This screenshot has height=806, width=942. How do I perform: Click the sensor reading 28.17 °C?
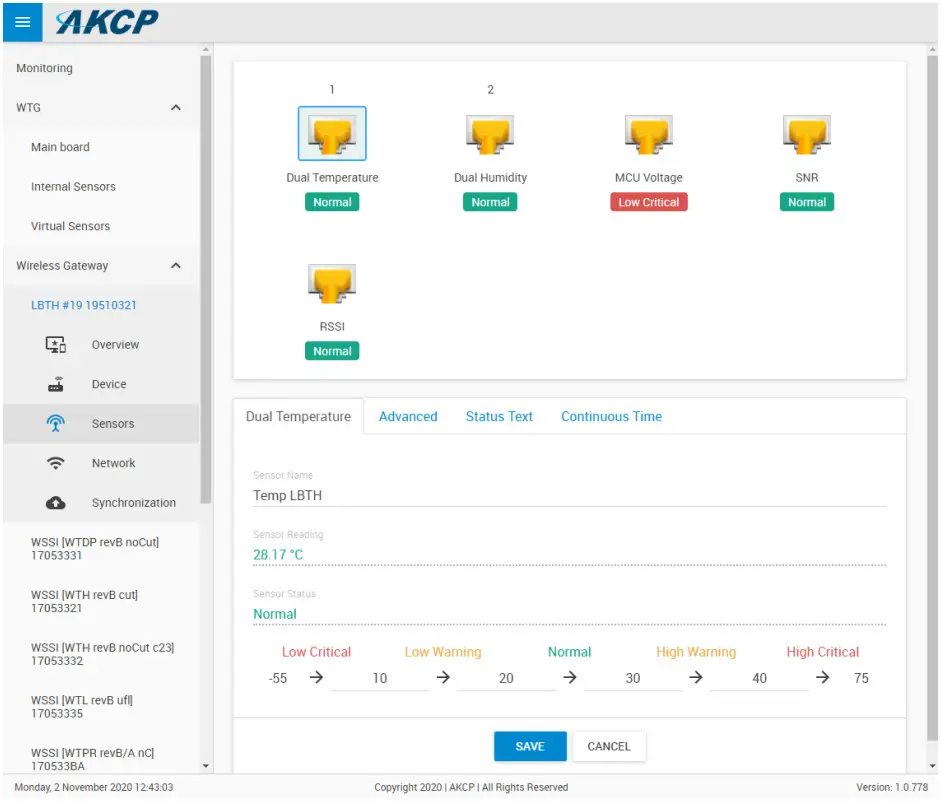point(278,554)
